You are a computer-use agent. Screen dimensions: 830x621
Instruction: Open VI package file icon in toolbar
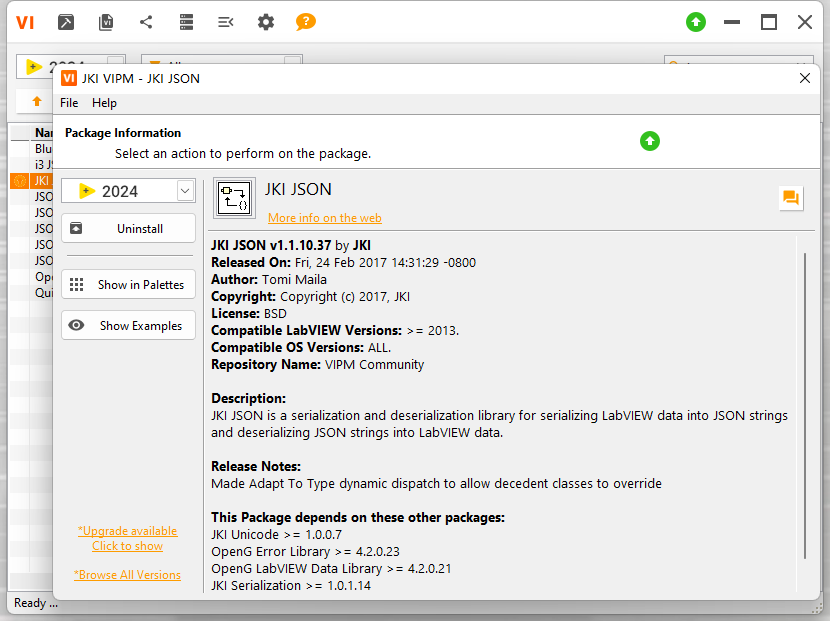click(x=106, y=22)
